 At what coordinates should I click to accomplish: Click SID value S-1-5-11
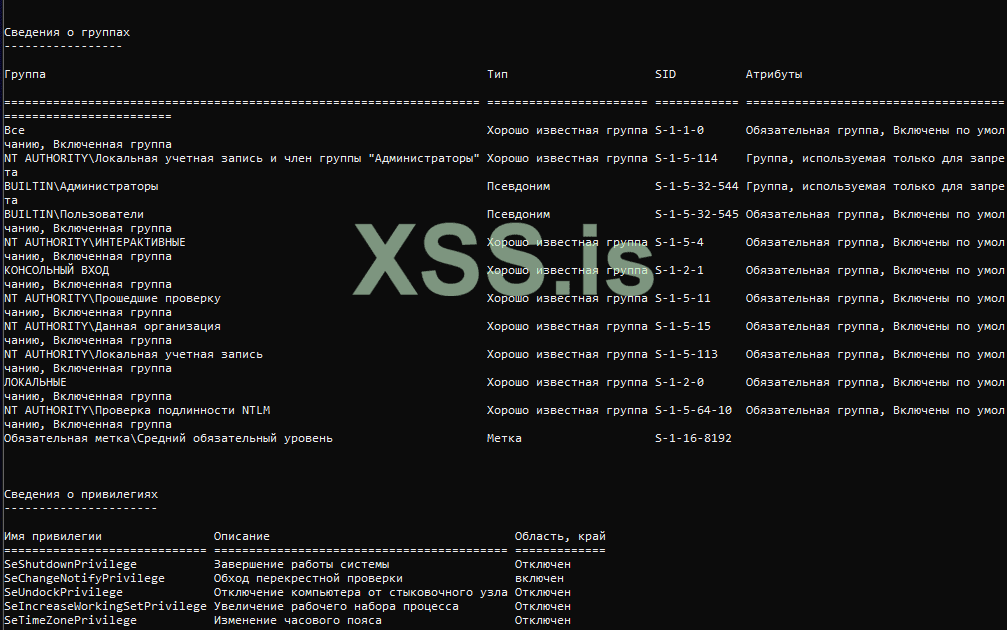click(683, 299)
